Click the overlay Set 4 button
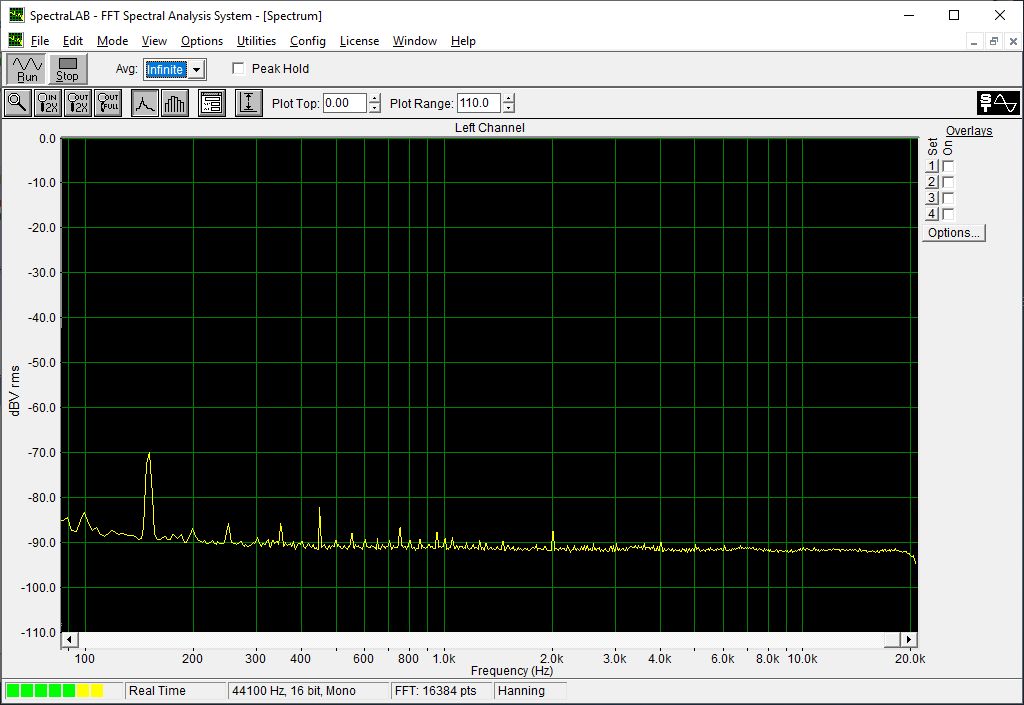1024x705 pixels. point(932,214)
